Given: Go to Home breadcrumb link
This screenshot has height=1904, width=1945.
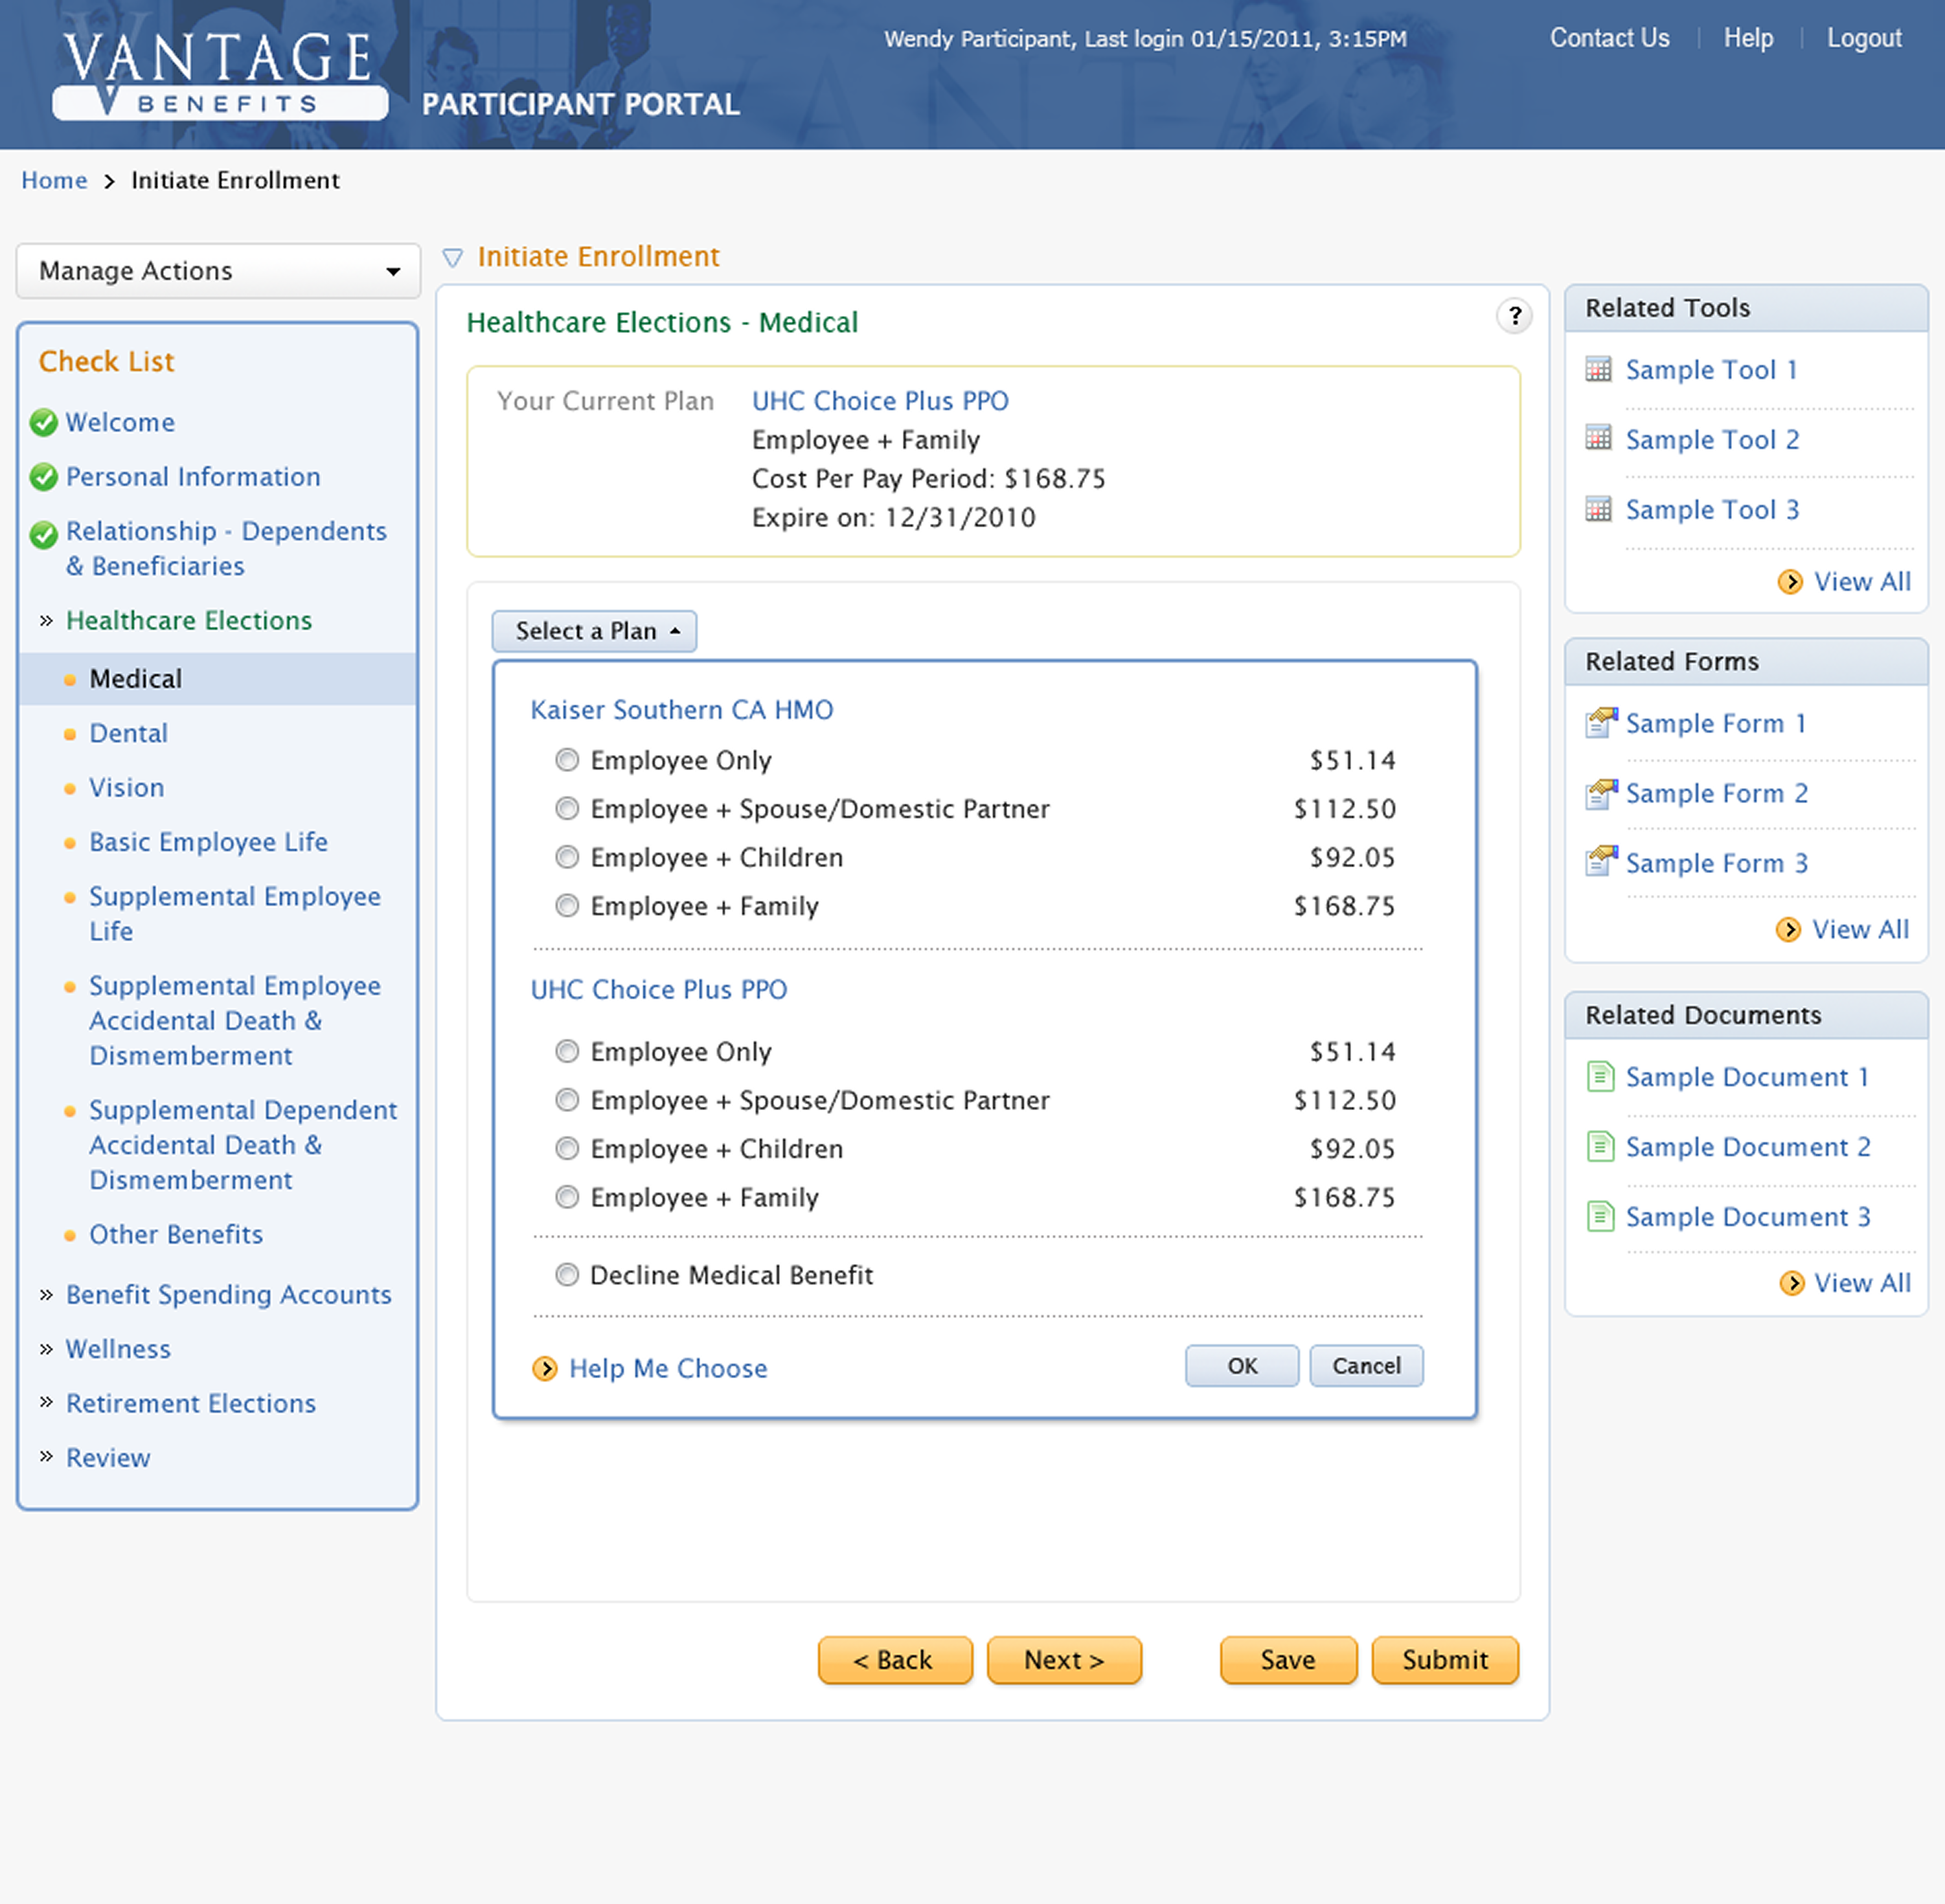Looking at the screenshot, I should (x=54, y=180).
